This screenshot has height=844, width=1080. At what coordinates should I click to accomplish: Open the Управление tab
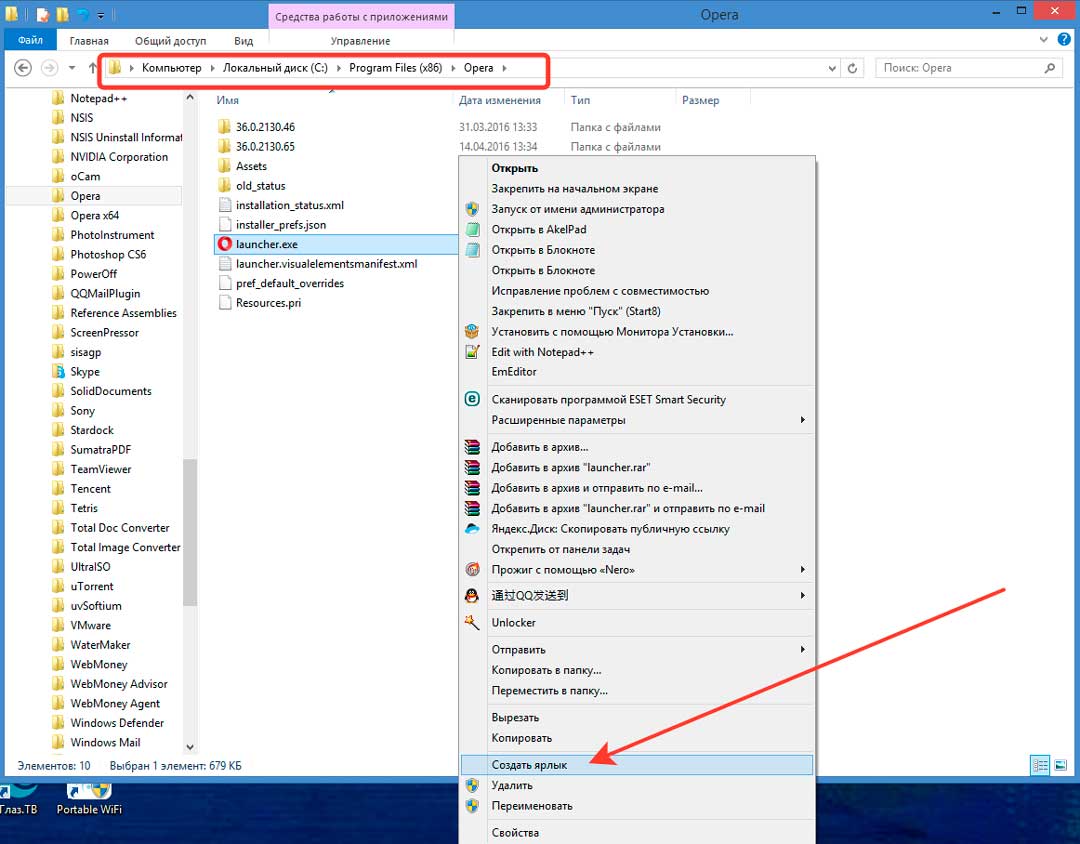[360, 41]
